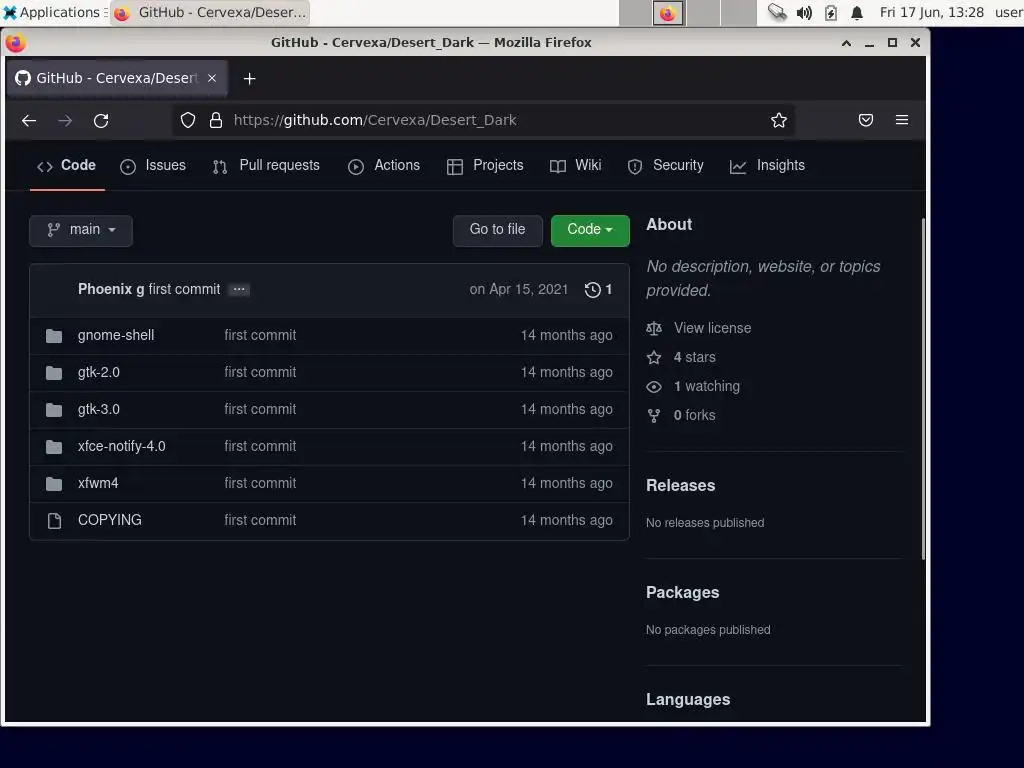Click the power manager battery icon

[x=831, y=12]
